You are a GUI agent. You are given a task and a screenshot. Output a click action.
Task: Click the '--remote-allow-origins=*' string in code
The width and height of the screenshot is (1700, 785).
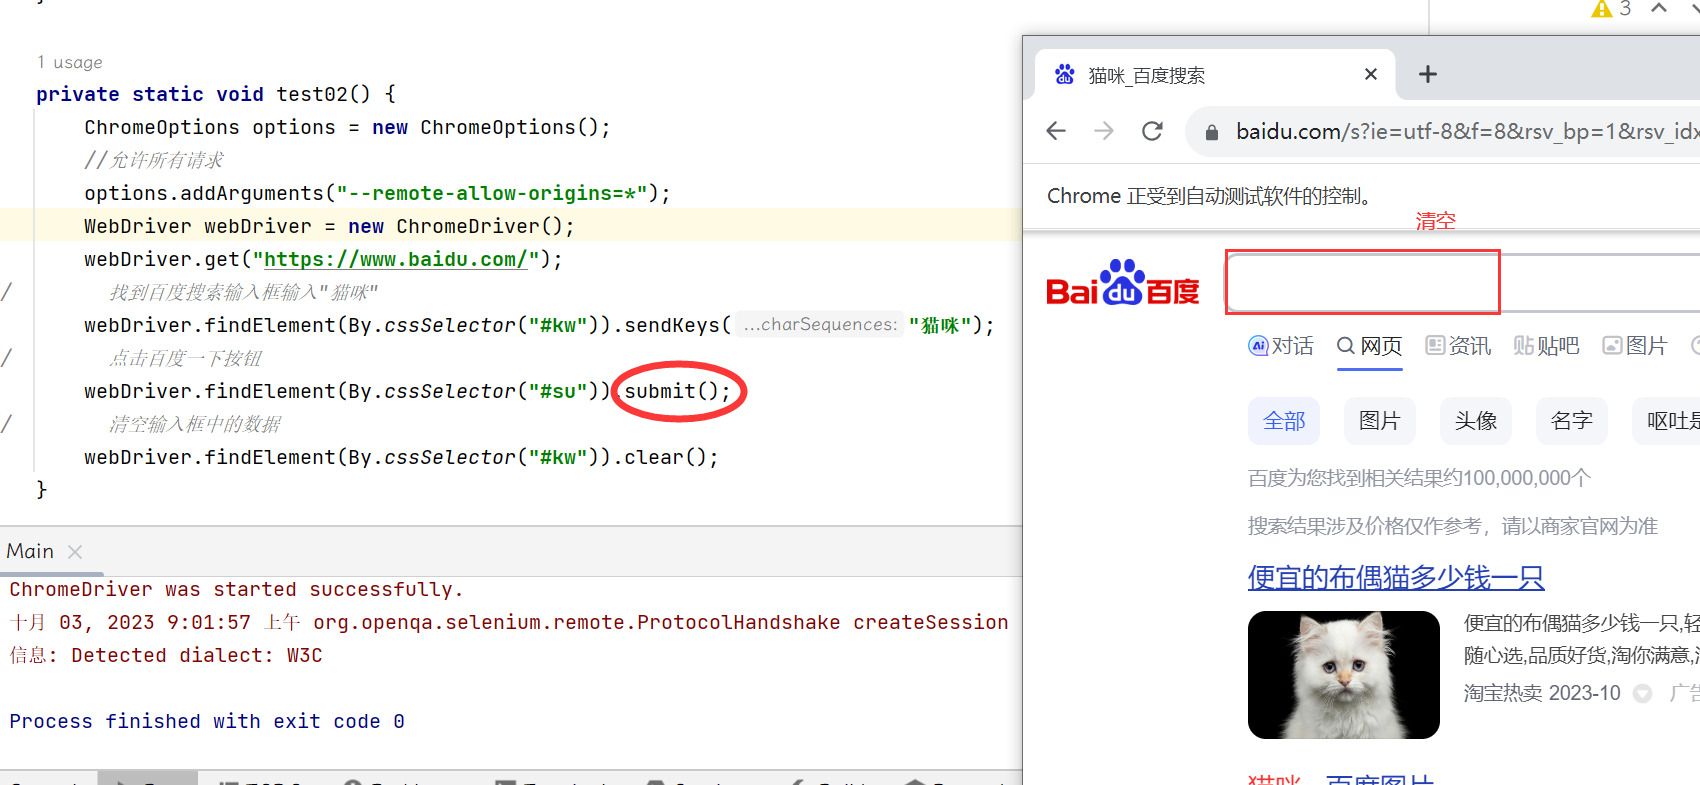point(492,193)
